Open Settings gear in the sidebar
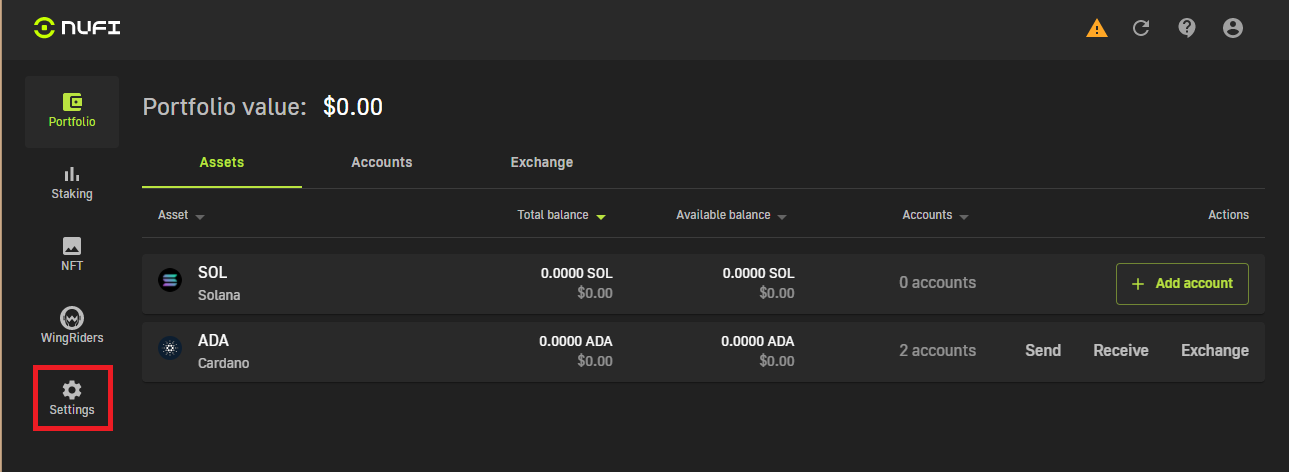 pos(72,398)
